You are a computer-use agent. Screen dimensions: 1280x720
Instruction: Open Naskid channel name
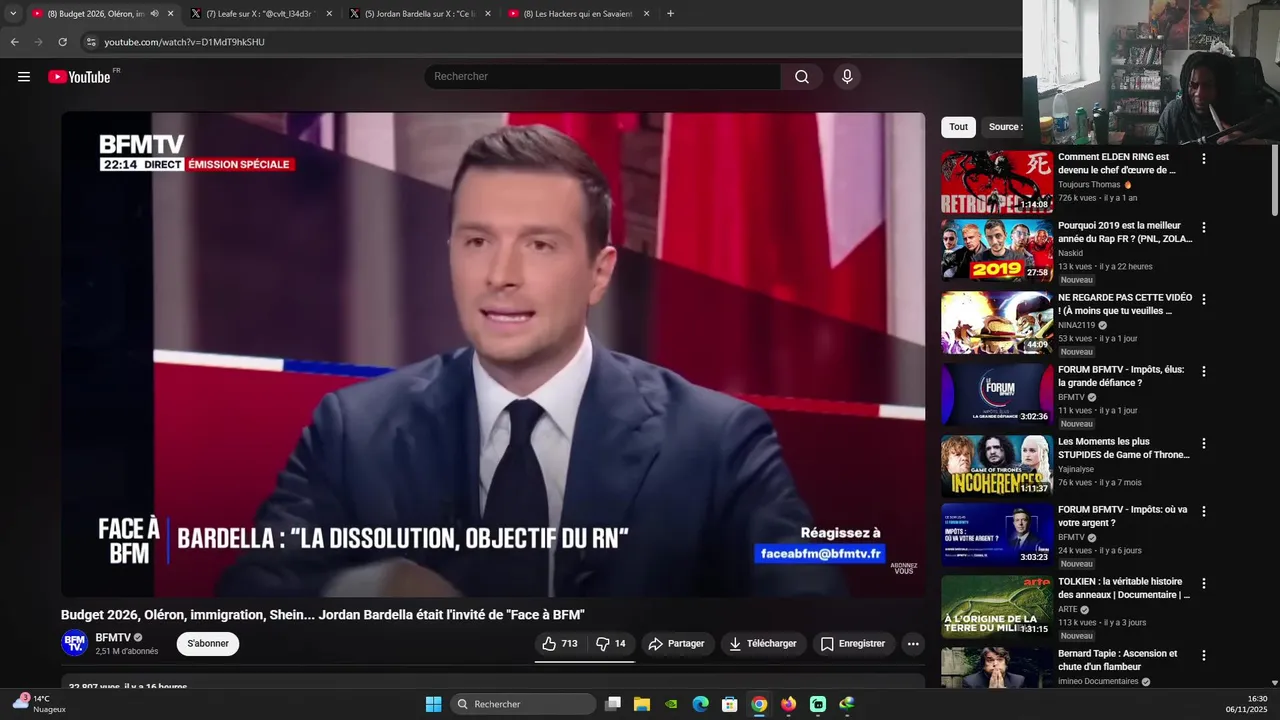(x=1070, y=253)
